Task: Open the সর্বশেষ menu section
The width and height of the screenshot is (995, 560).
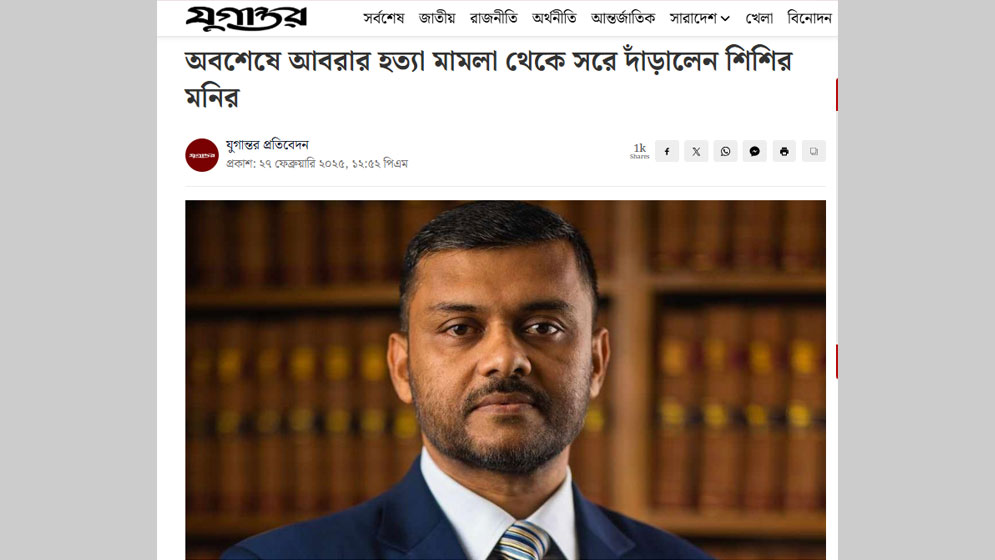Action: [383, 18]
